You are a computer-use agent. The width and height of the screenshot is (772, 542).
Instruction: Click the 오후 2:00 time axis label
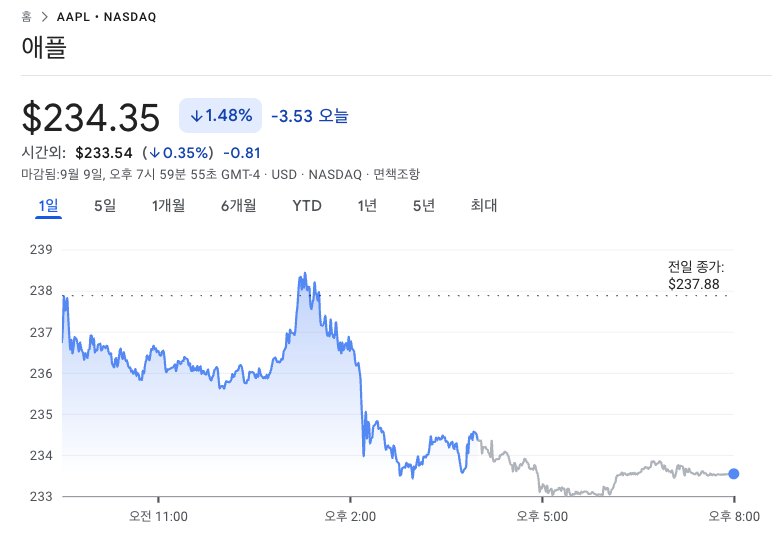[x=350, y=516]
